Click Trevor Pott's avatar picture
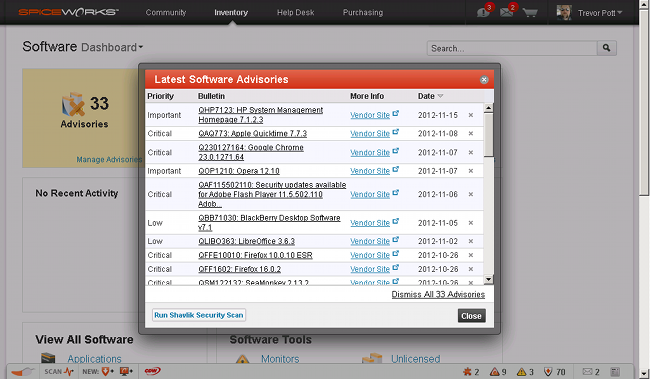The width and height of the screenshot is (650, 379). pos(564,12)
